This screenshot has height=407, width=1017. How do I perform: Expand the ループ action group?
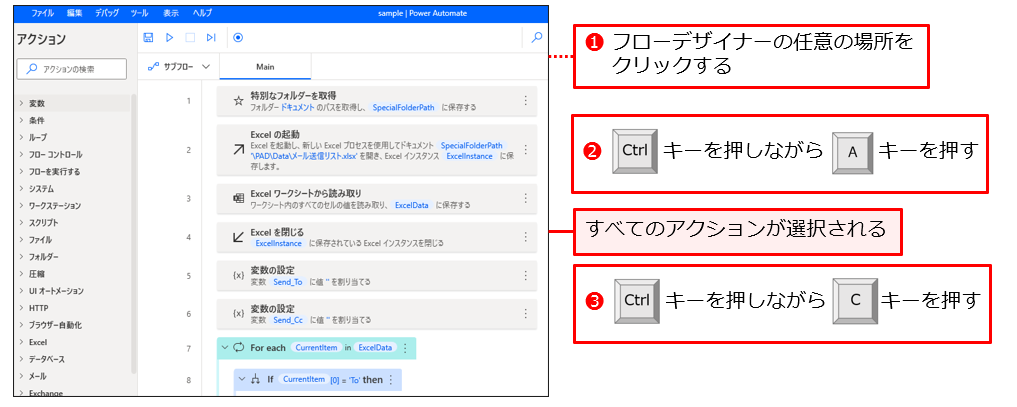[x=21, y=137]
